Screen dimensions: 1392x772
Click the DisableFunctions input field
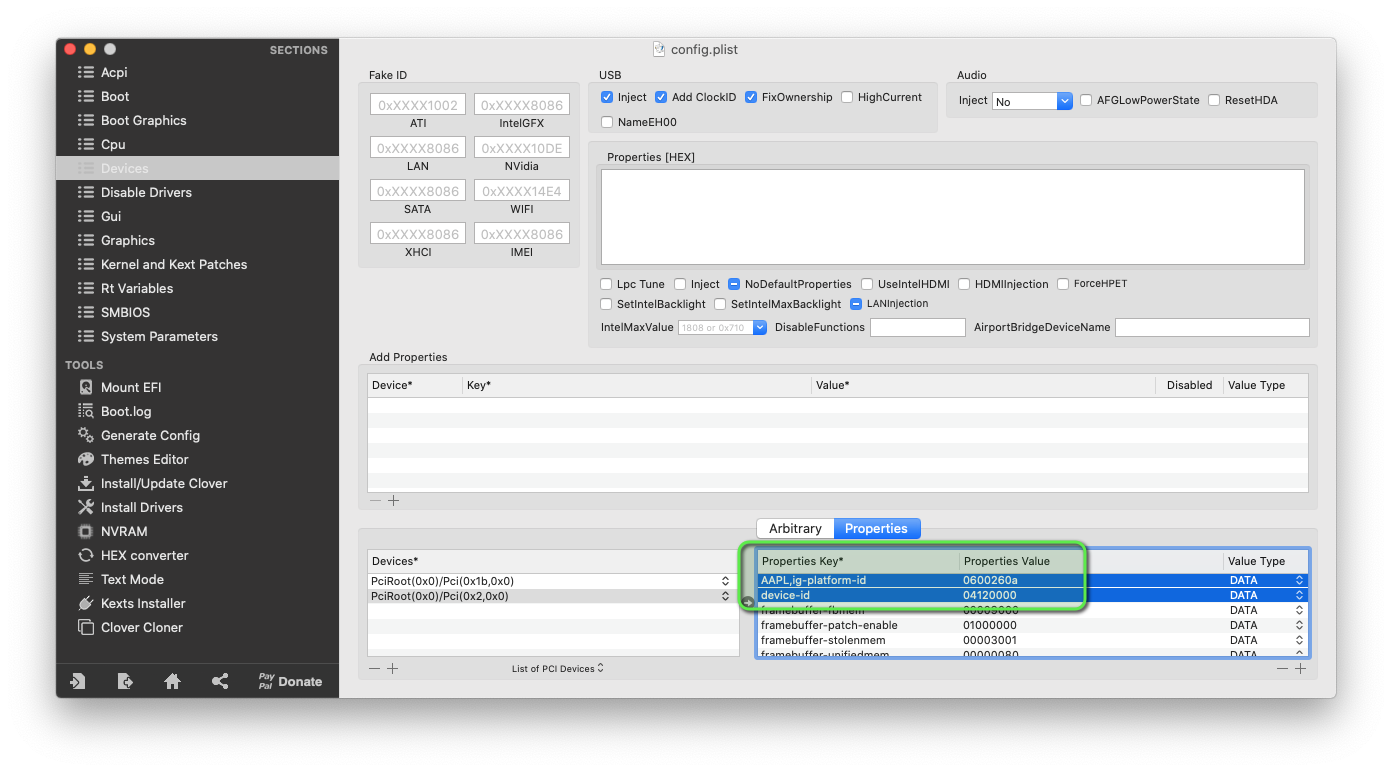(917, 327)
